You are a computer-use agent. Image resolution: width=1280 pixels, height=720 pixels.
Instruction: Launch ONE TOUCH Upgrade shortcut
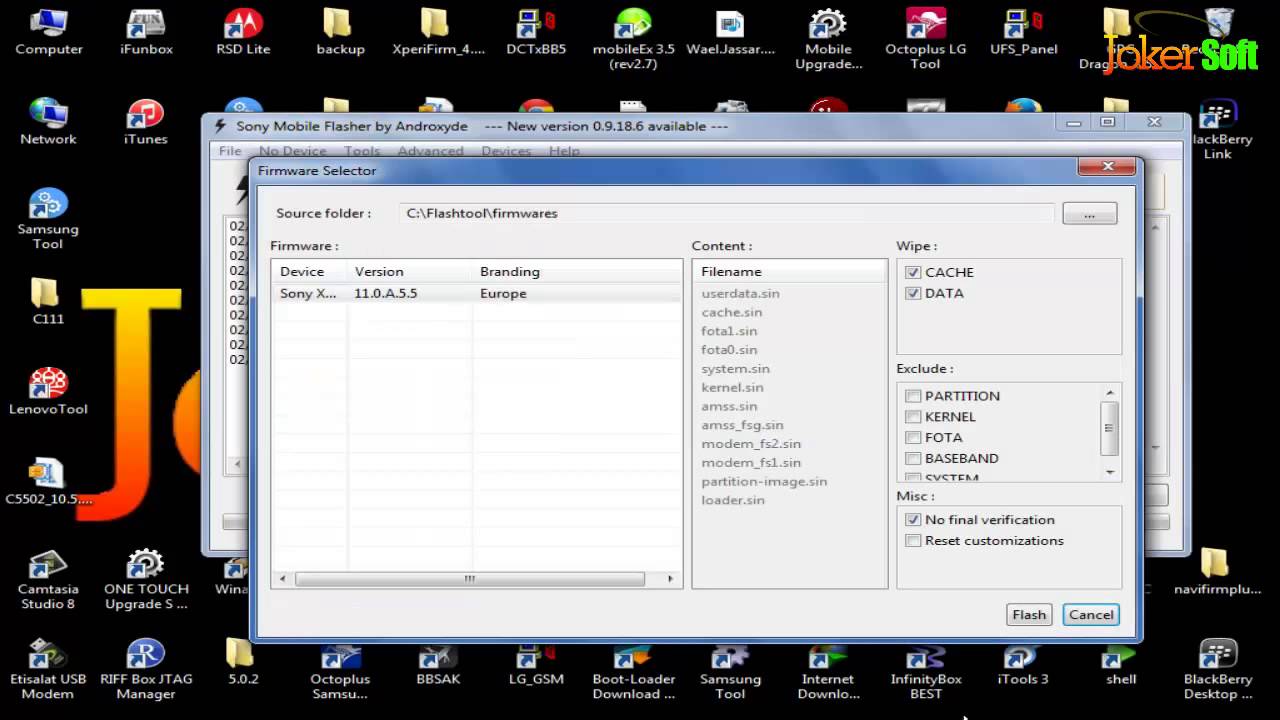point(146,579)
